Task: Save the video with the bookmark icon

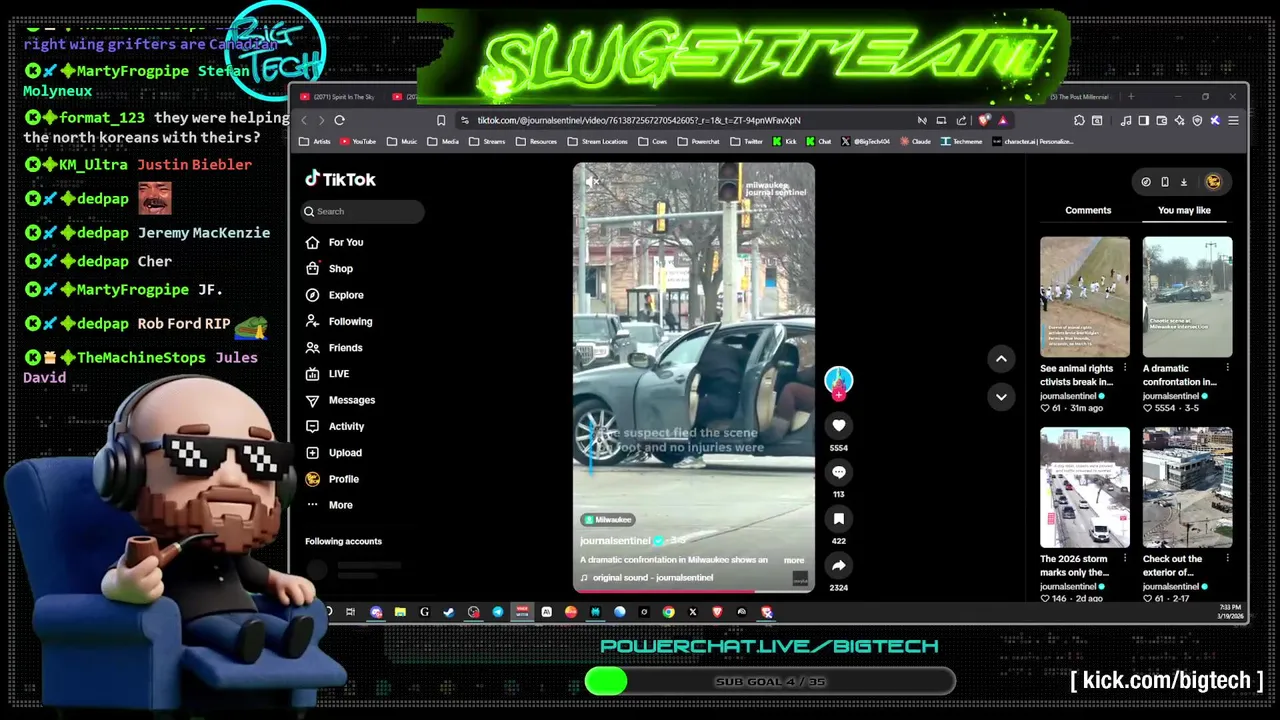Action: coord(838,518)
